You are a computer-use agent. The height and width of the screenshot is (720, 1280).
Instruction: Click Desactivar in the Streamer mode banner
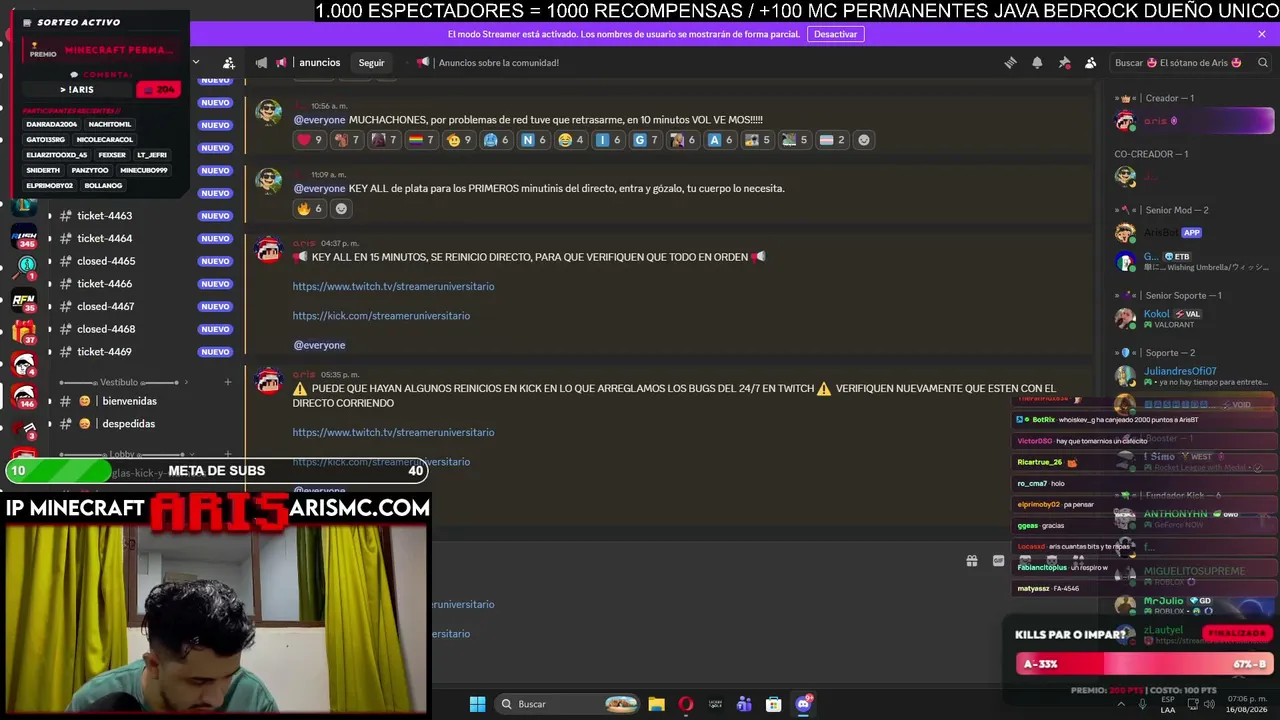tap(835, 34)
